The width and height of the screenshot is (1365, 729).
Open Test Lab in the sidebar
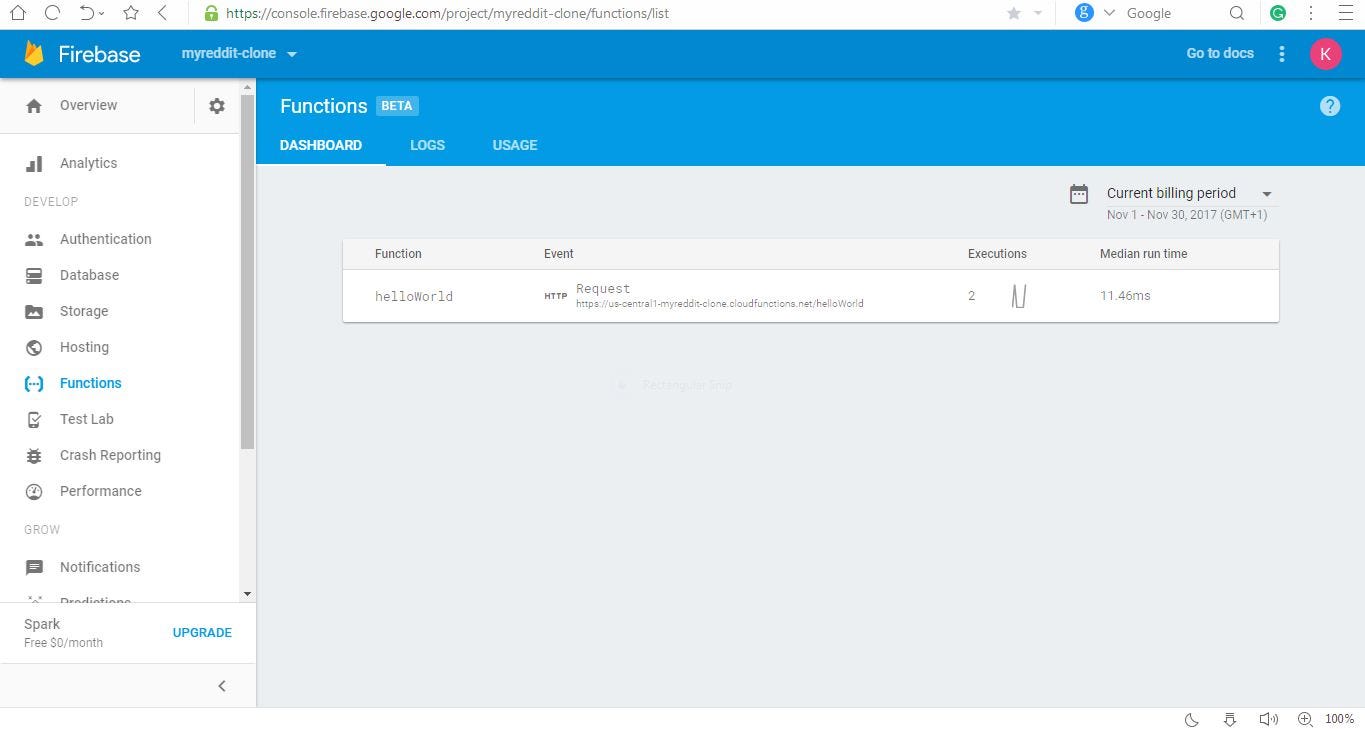point(86,419)
